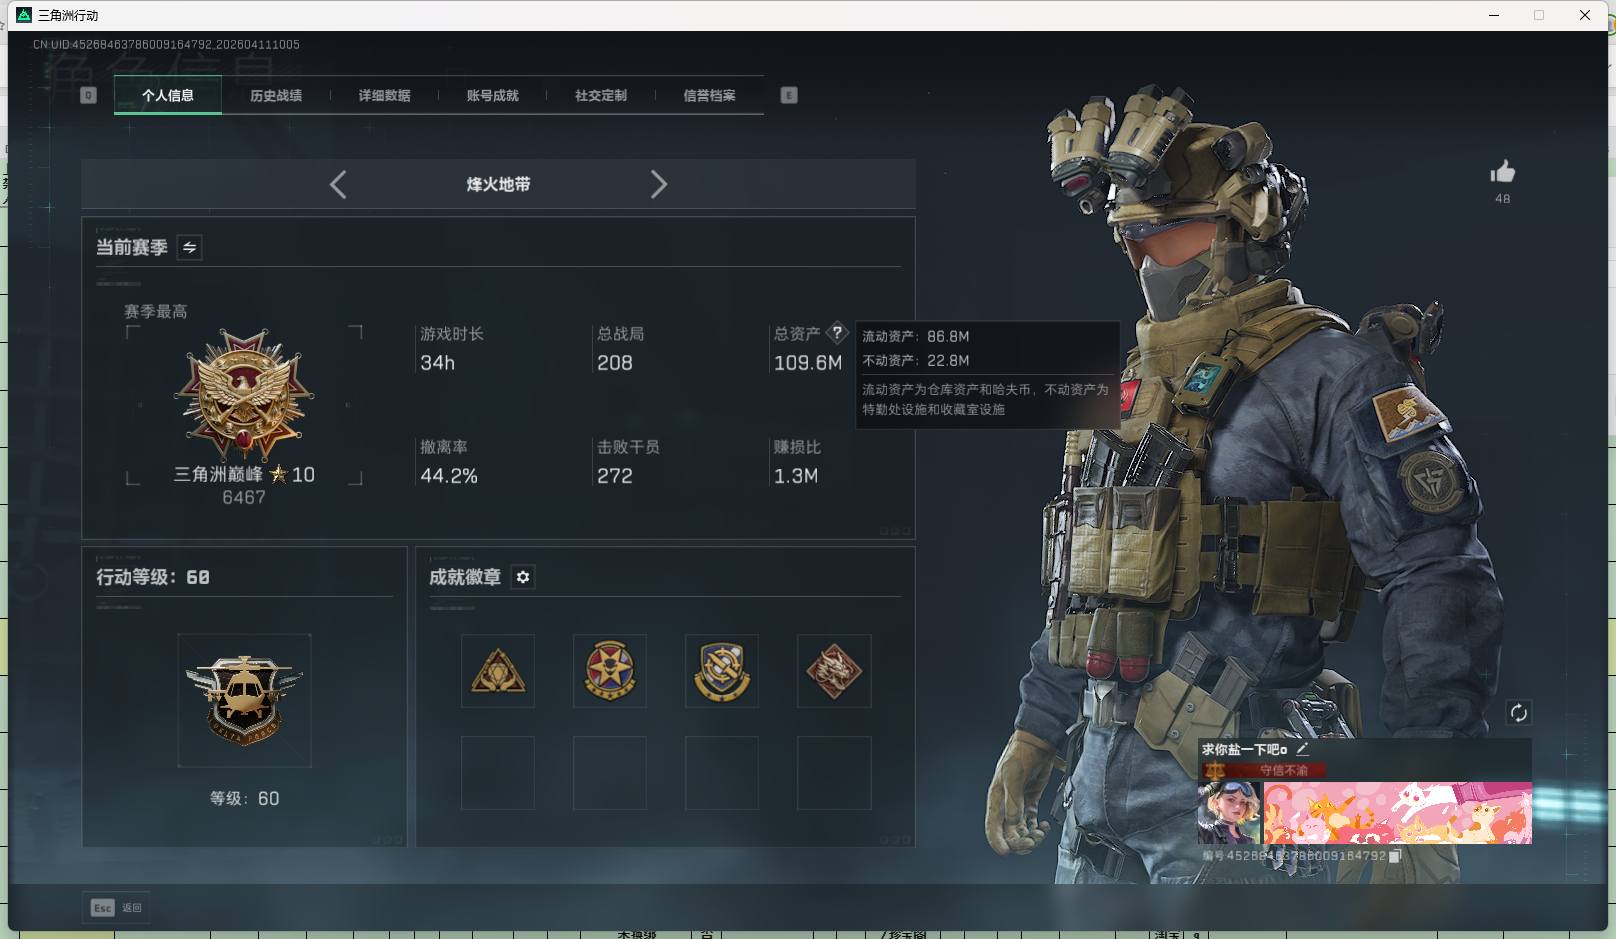Screen dimensions: 1616x939
Task: Show next mode with the right chevron
Action: pyautogui.click(x=659, y=184)
